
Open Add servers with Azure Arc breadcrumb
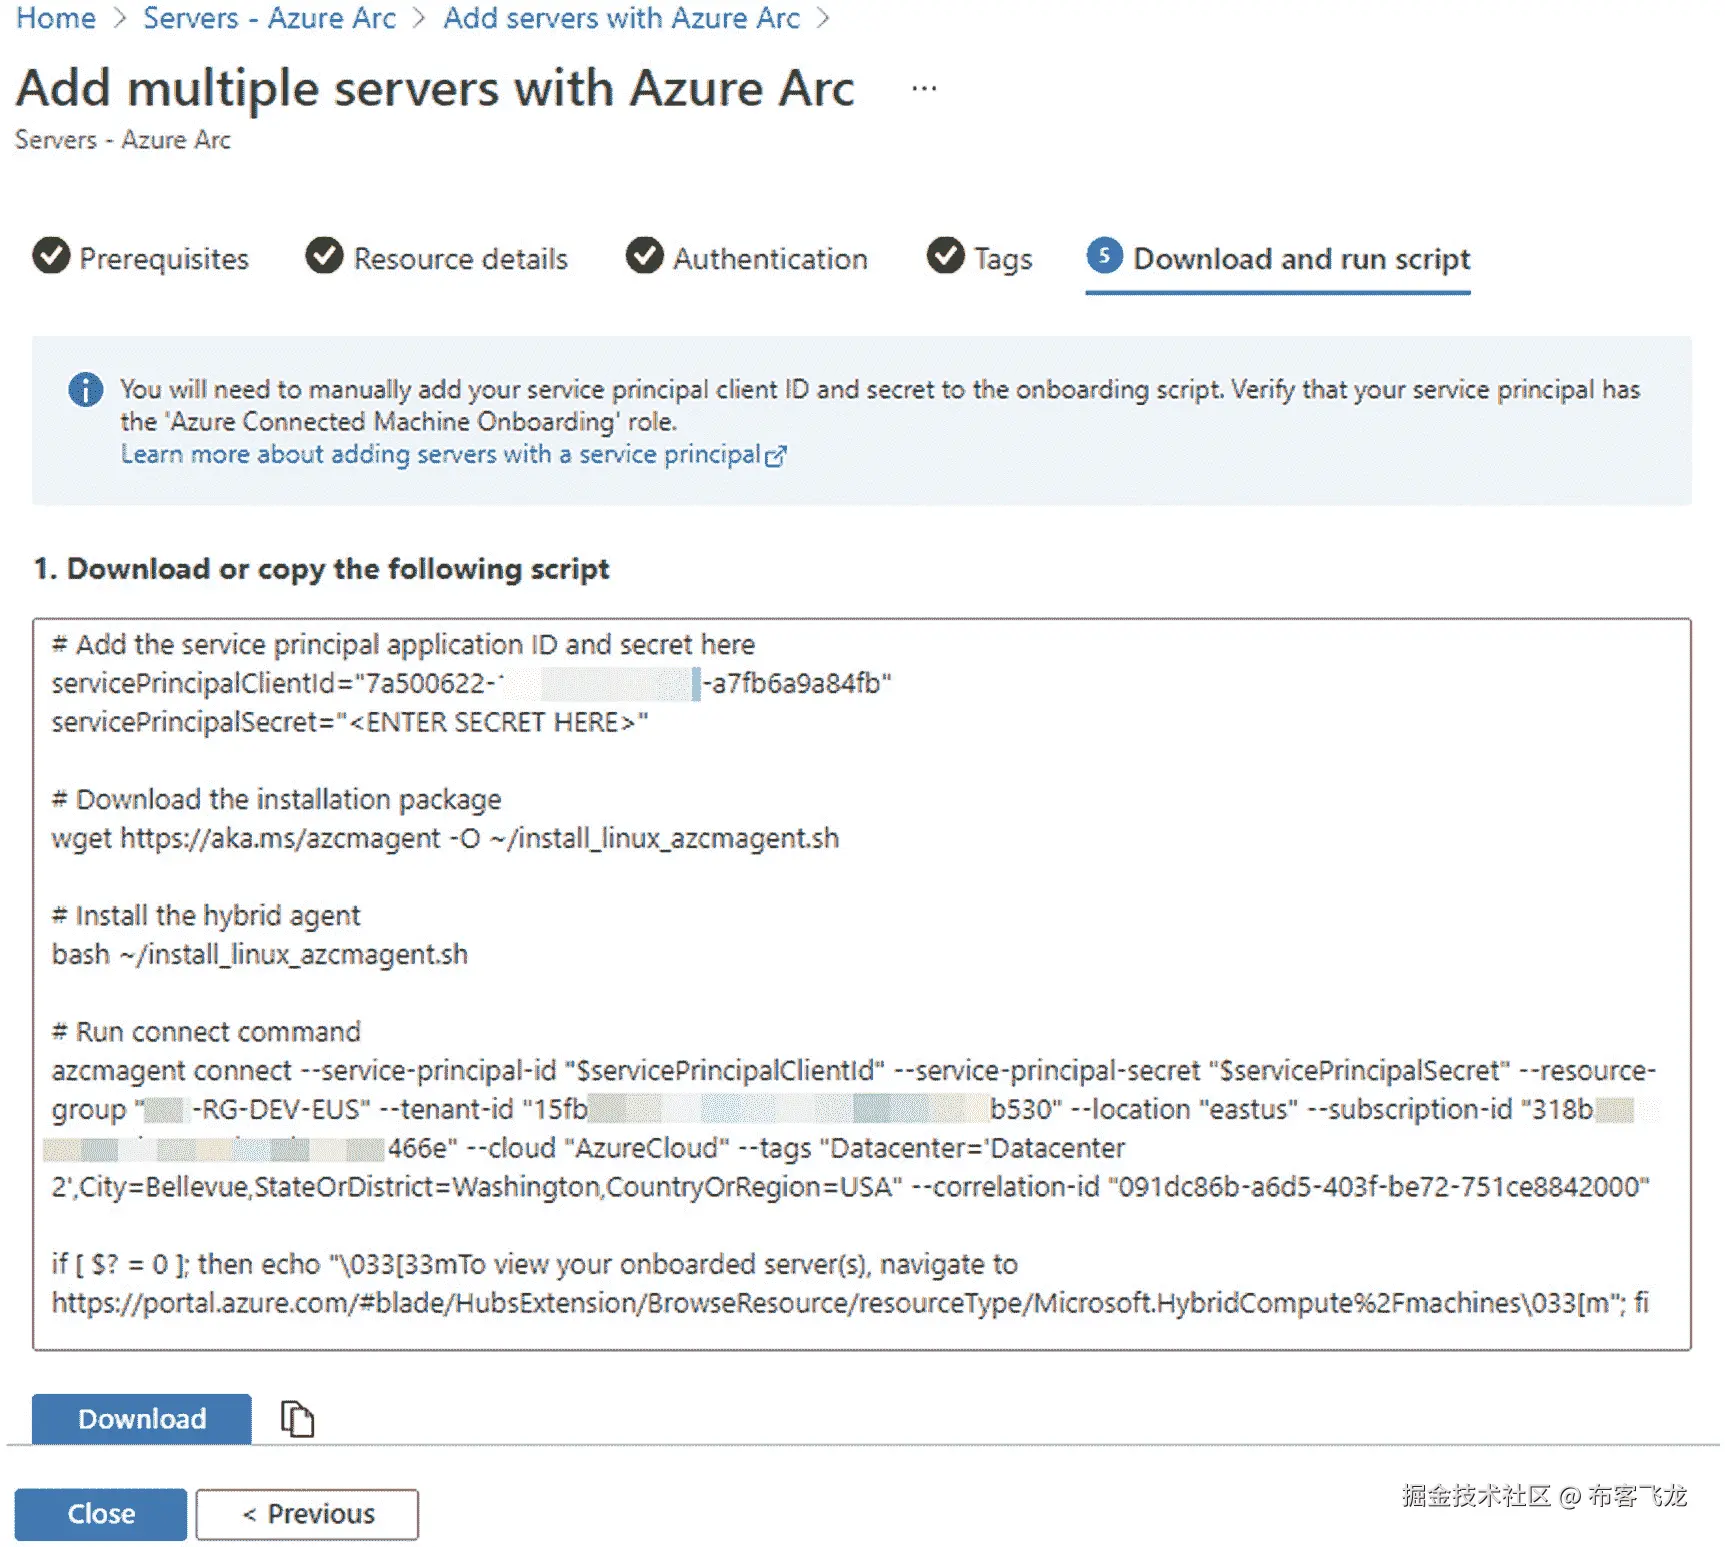pos(622,18)
